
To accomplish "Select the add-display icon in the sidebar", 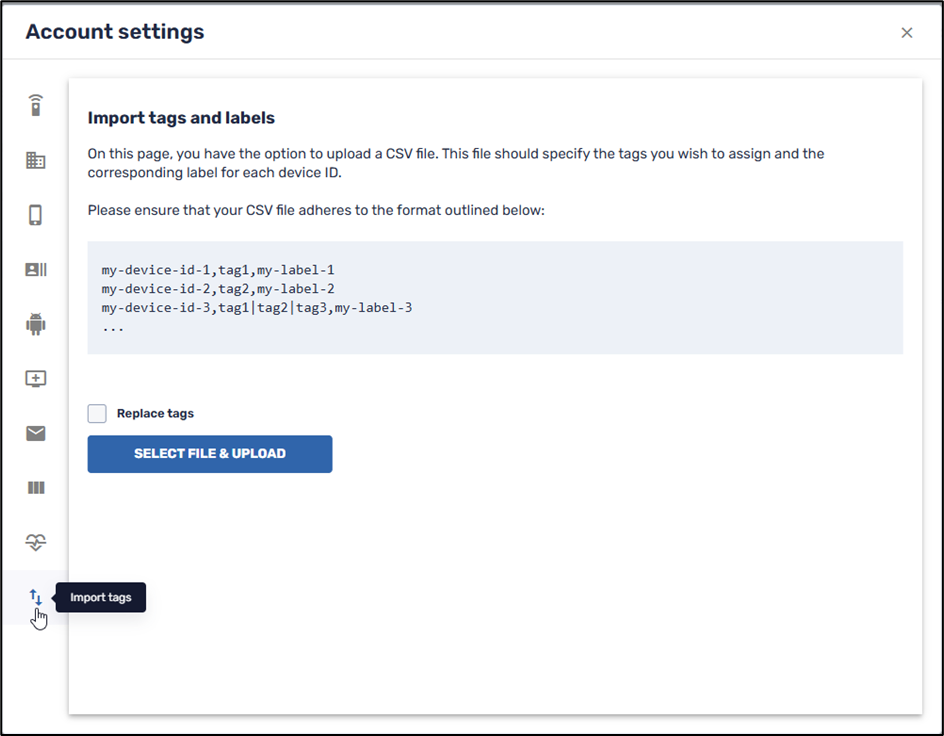I will point(36,378).
